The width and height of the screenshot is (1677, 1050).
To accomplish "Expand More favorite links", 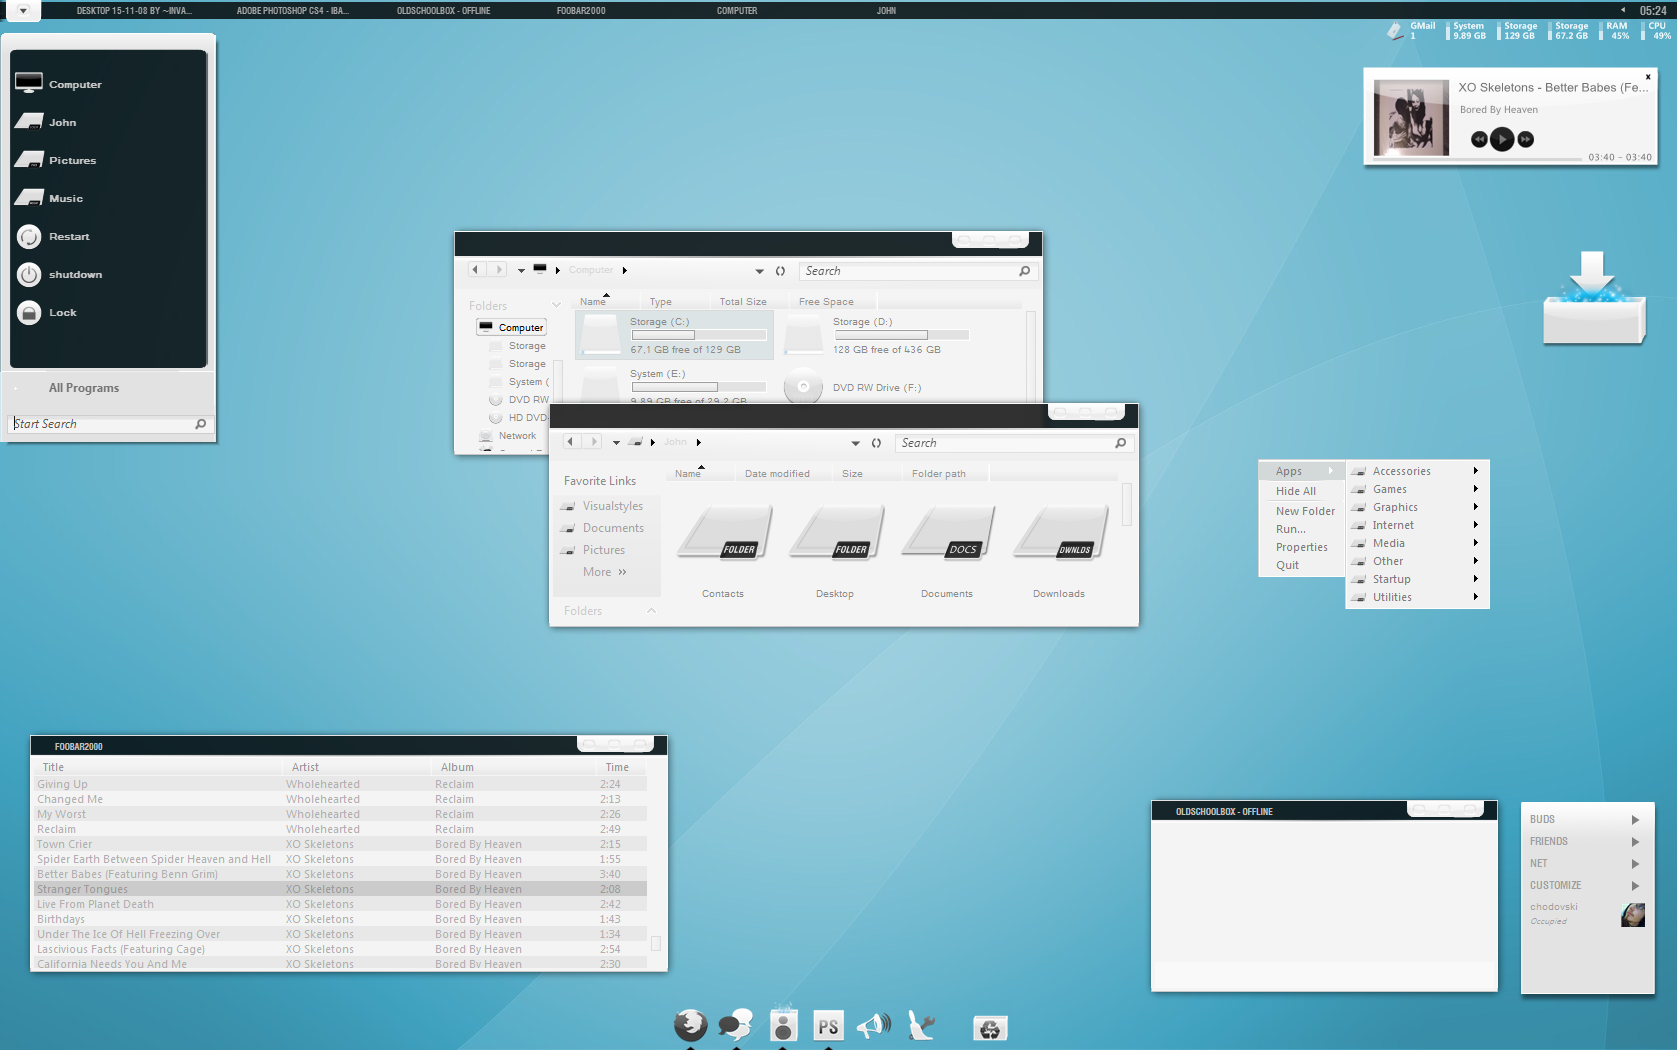I will click(604, 572).
